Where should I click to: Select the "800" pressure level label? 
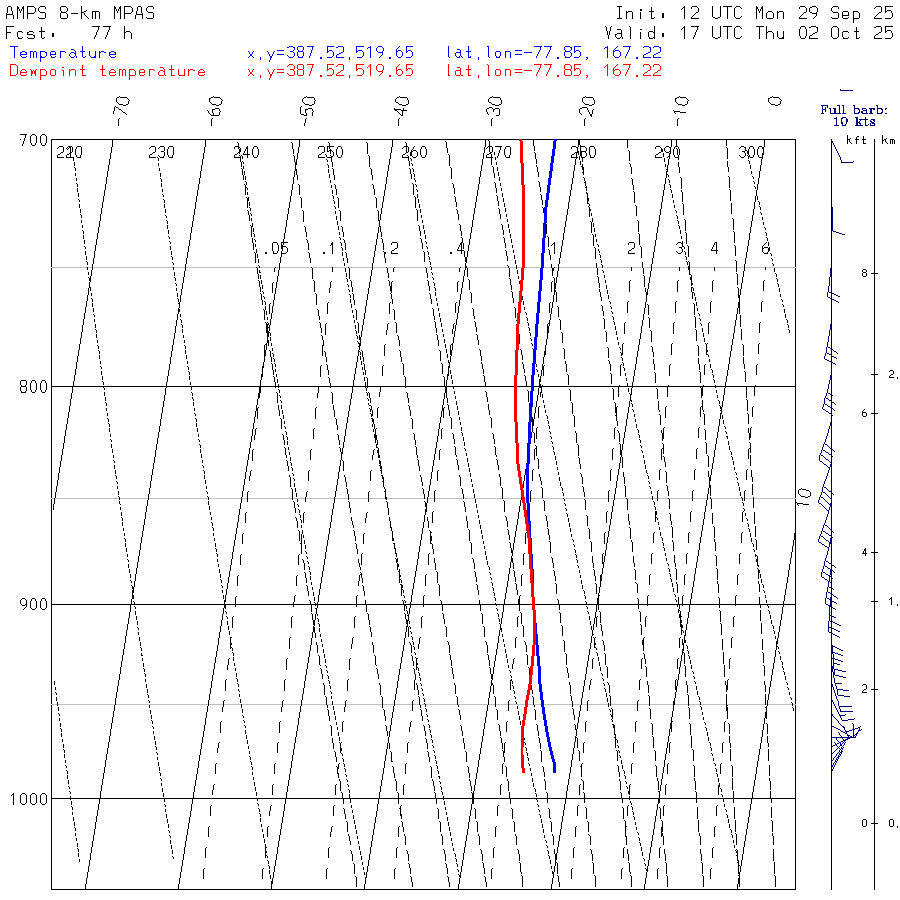[x=33, y=387]
